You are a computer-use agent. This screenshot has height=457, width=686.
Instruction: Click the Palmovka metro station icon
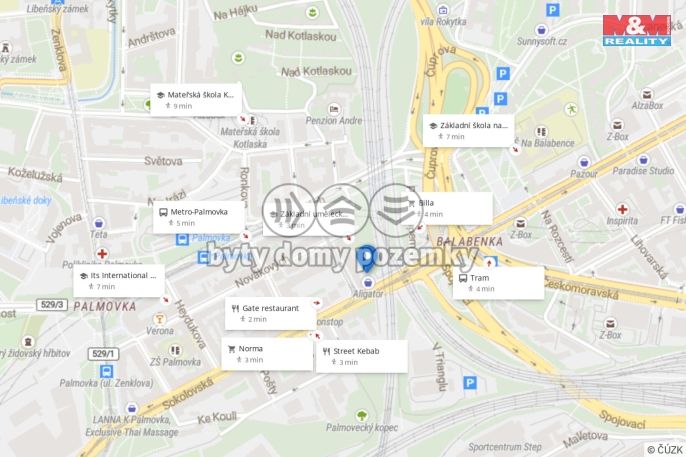tap(182, 239)
